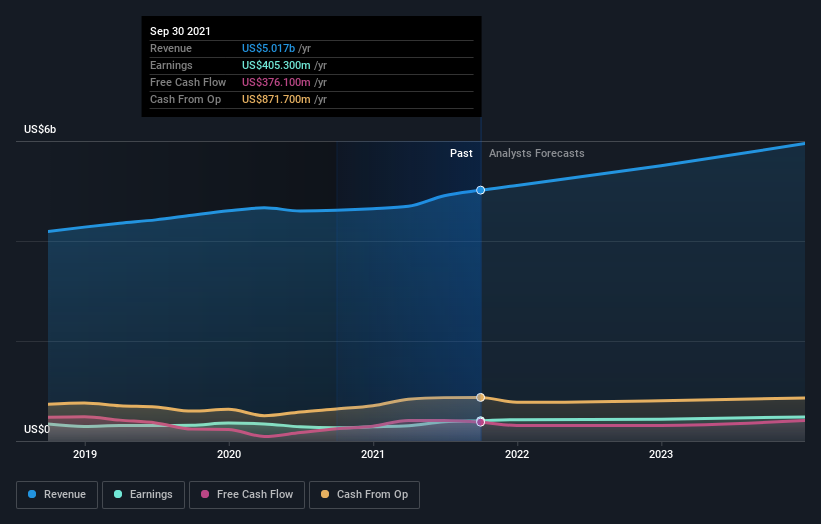Click the 2019 x-axis label
The image size is (821, 524).
coord(85,454)
